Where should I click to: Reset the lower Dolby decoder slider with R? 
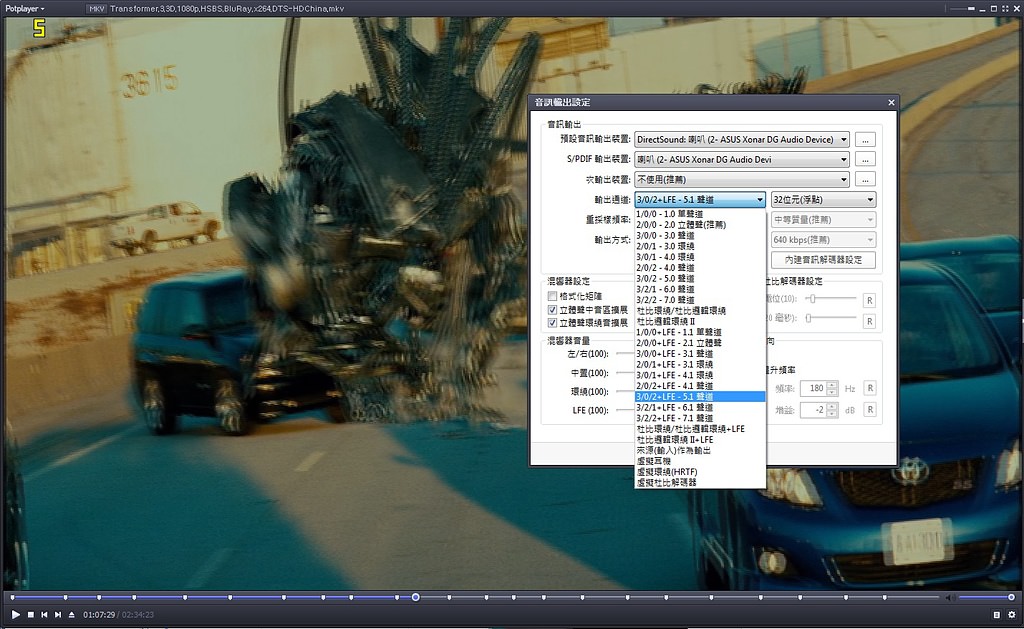869,321
